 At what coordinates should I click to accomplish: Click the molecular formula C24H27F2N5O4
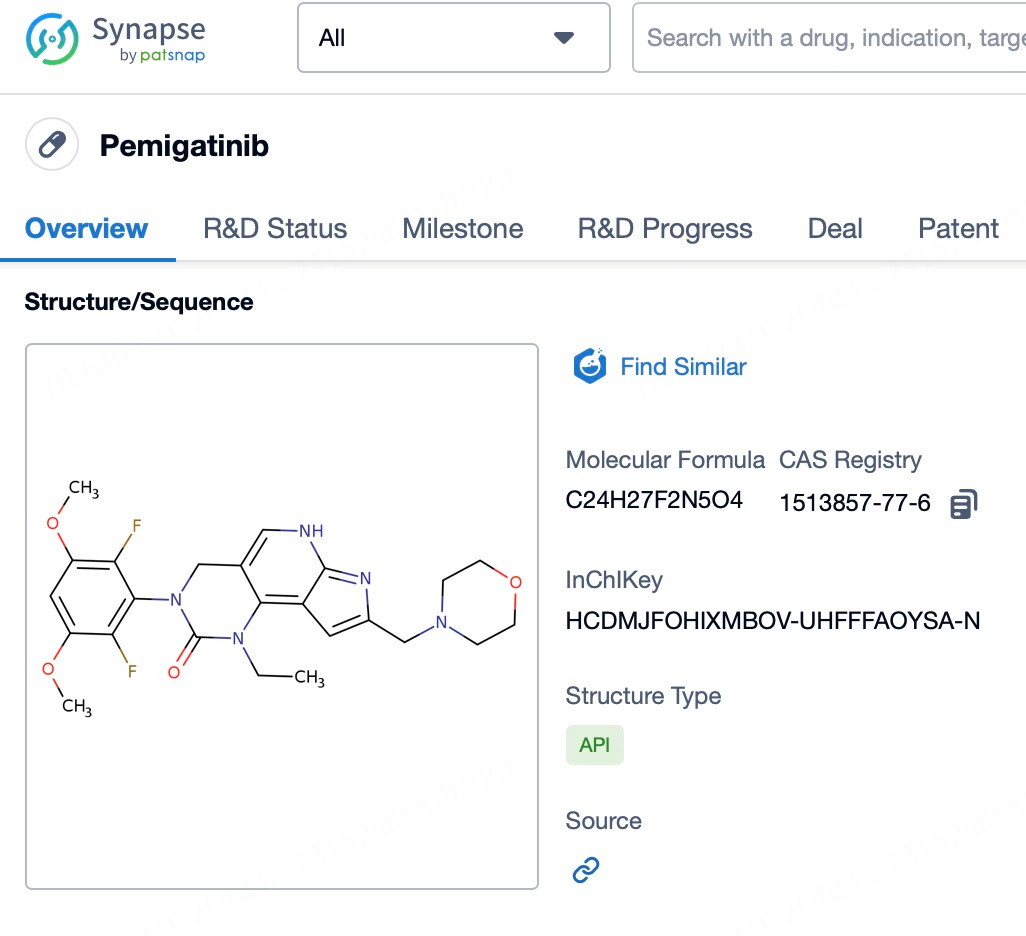(x=654, y=500)
